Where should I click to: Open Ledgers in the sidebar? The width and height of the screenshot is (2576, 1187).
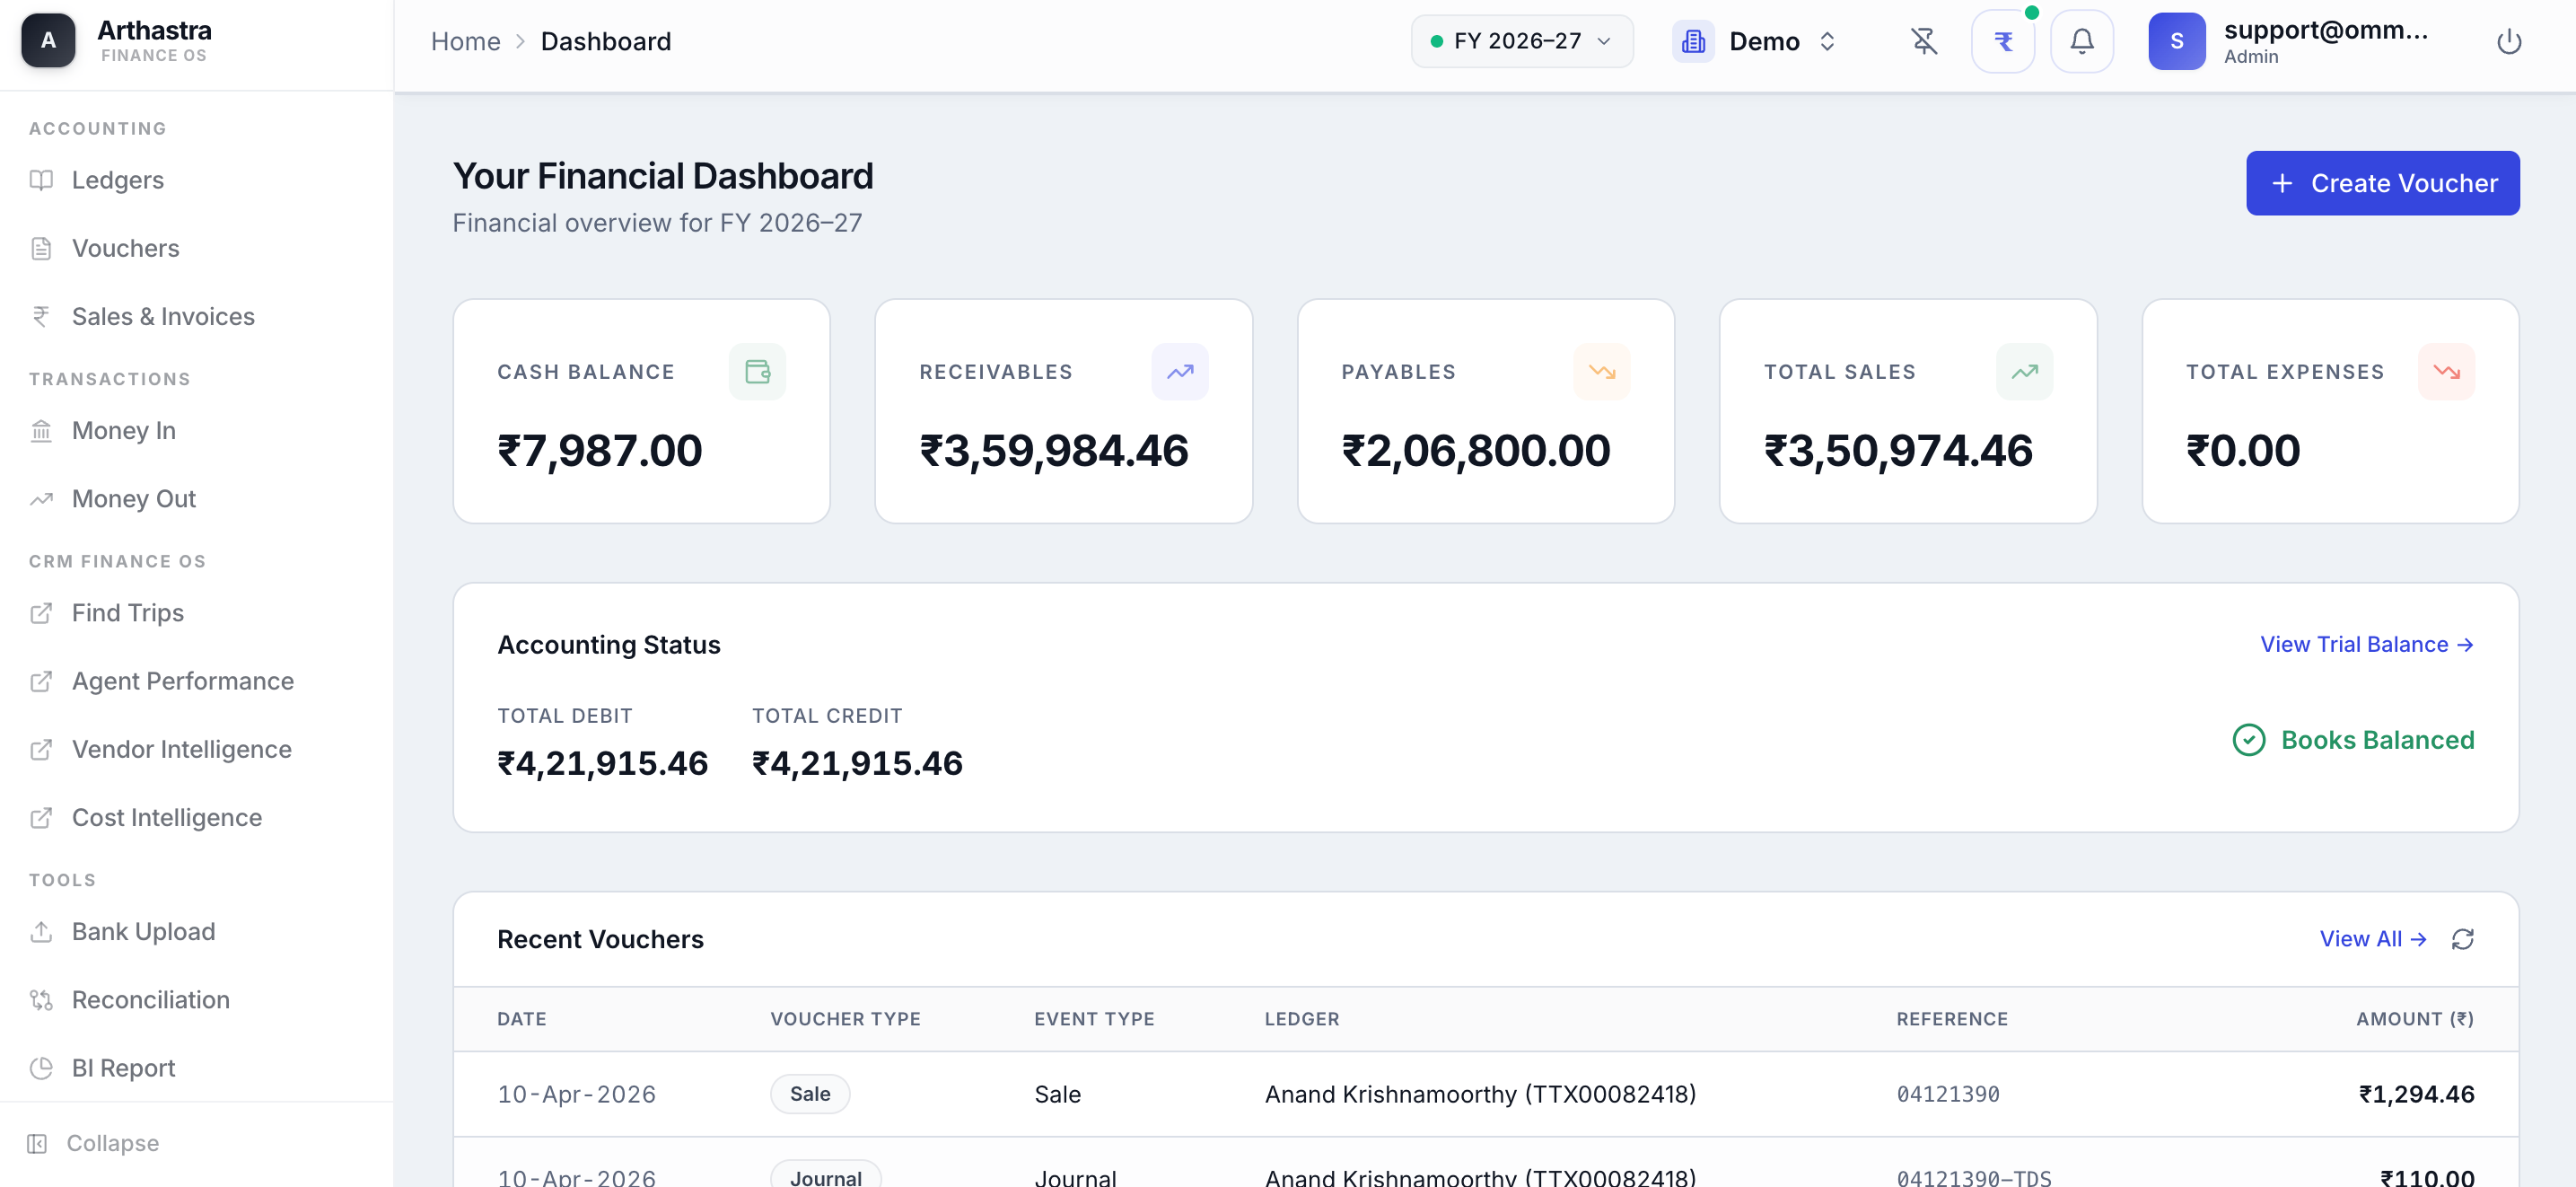pyautogui.click(x=117, y=180)
